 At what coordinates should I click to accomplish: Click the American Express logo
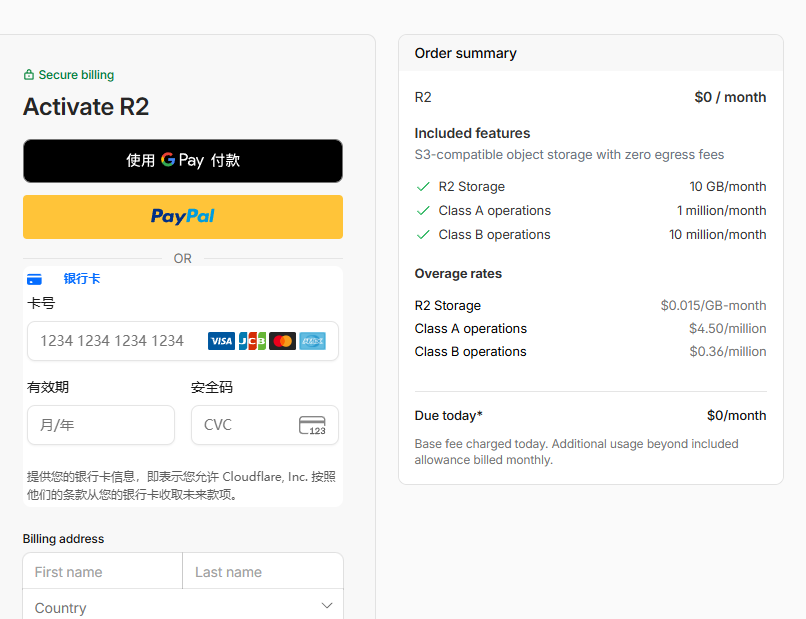(313, 341)
